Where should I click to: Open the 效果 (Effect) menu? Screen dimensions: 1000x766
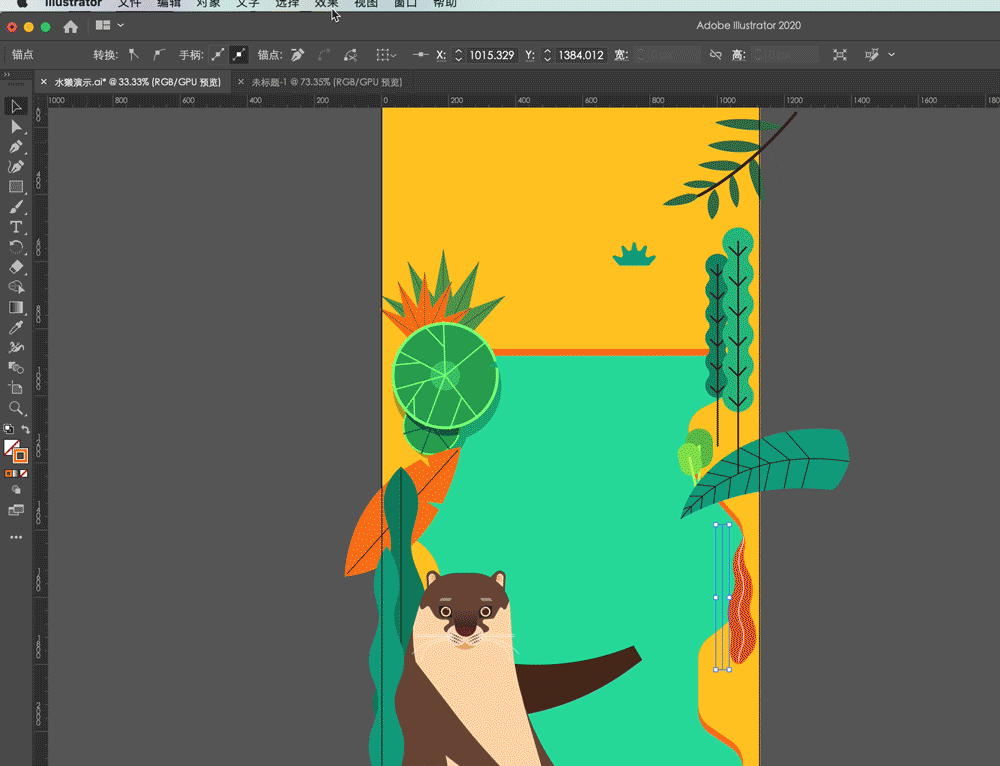(x=327, y=4)
